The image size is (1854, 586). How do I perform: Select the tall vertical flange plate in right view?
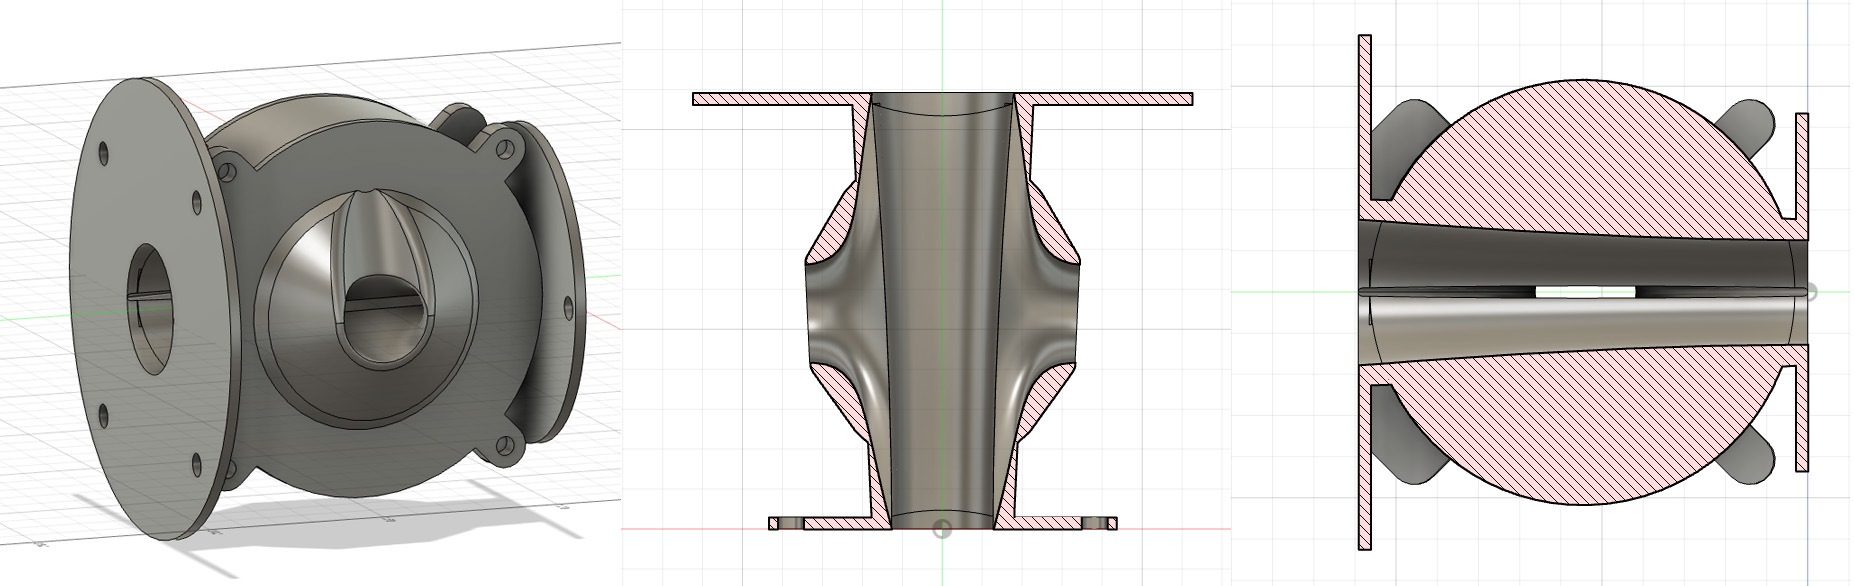coord(1364,292)
